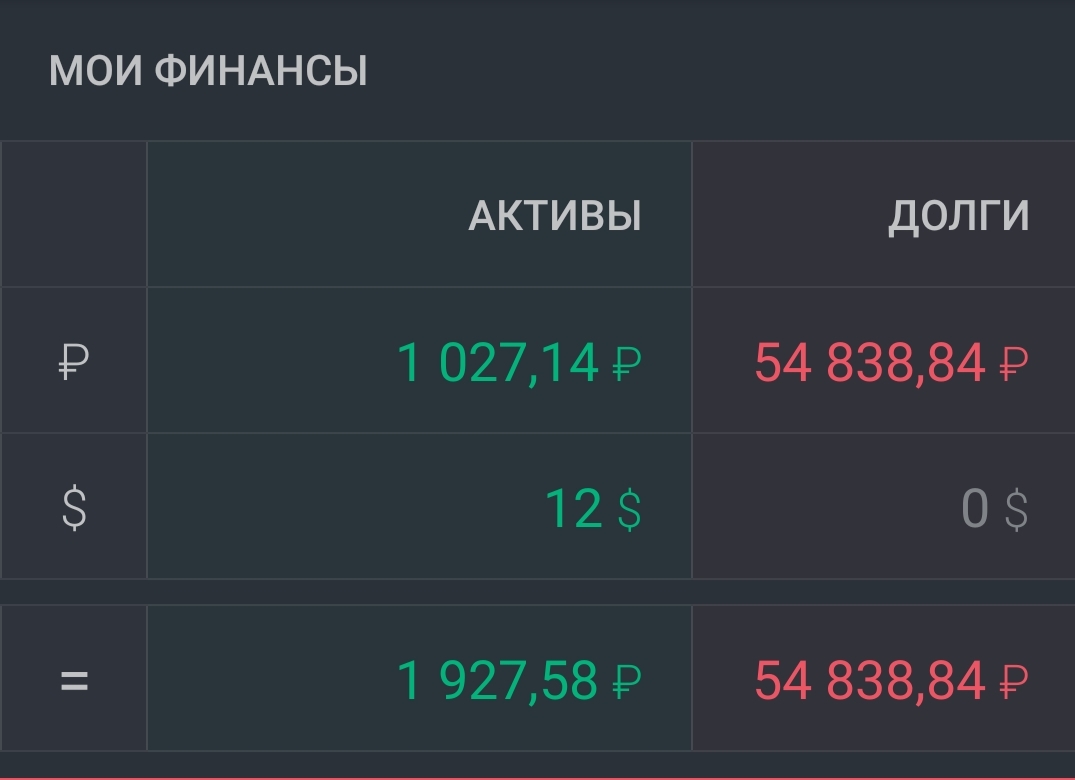The width and height of the screenshot is (1075, 780).
Task: Select the dollar currency row icon
Action: pos(74,508)
